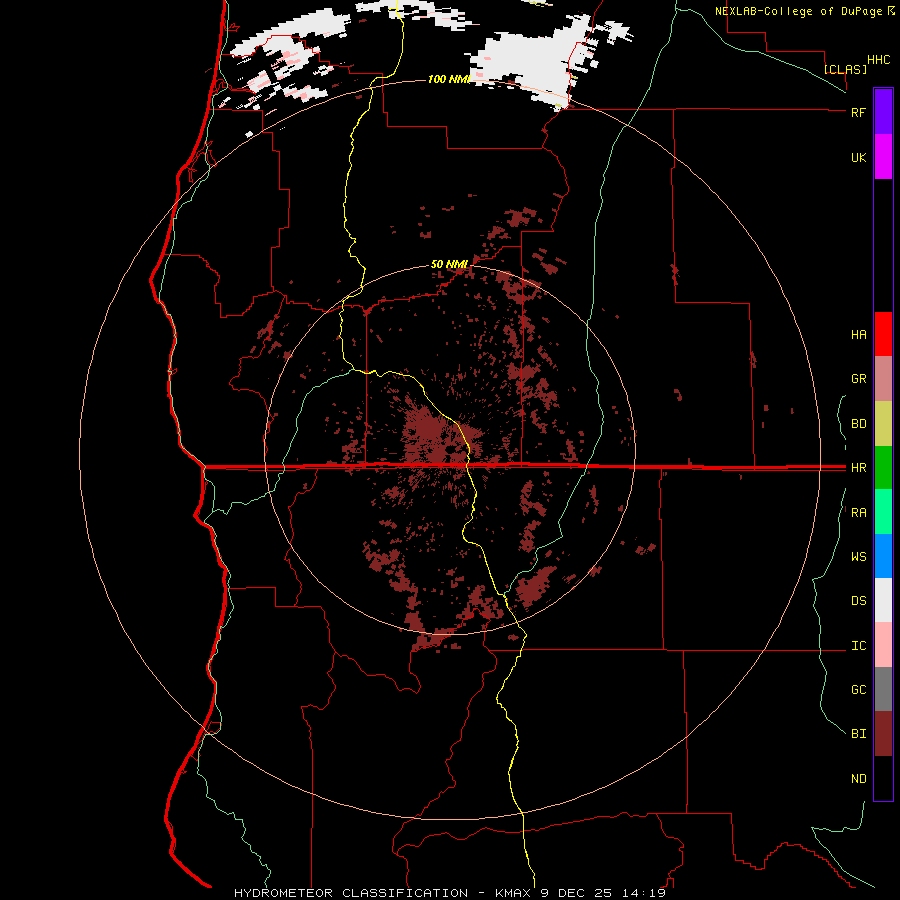The height and width of the screenshot is (900, 900).
Task: Click the DS legend label
Action: 858,601
